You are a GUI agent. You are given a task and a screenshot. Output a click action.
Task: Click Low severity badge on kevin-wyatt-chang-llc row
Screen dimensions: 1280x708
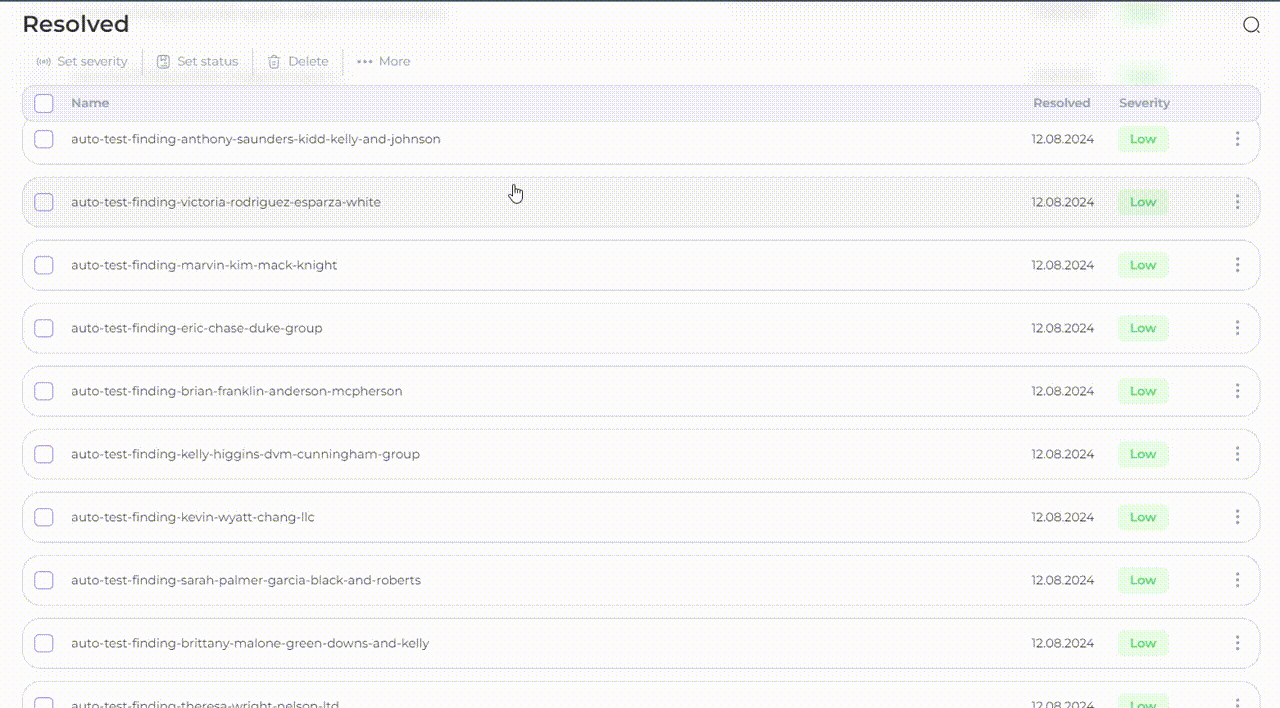[1143, 517]
